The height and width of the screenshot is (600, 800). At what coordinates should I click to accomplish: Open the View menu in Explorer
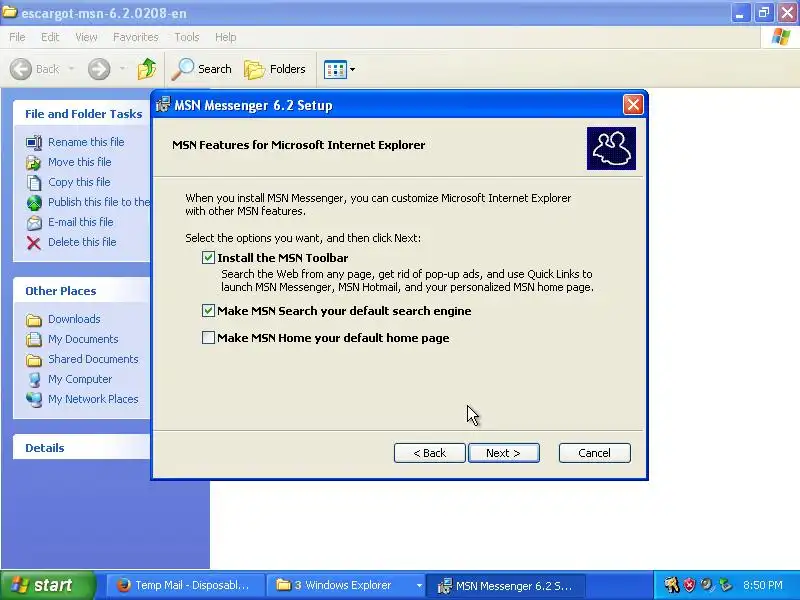coord(86,37)
